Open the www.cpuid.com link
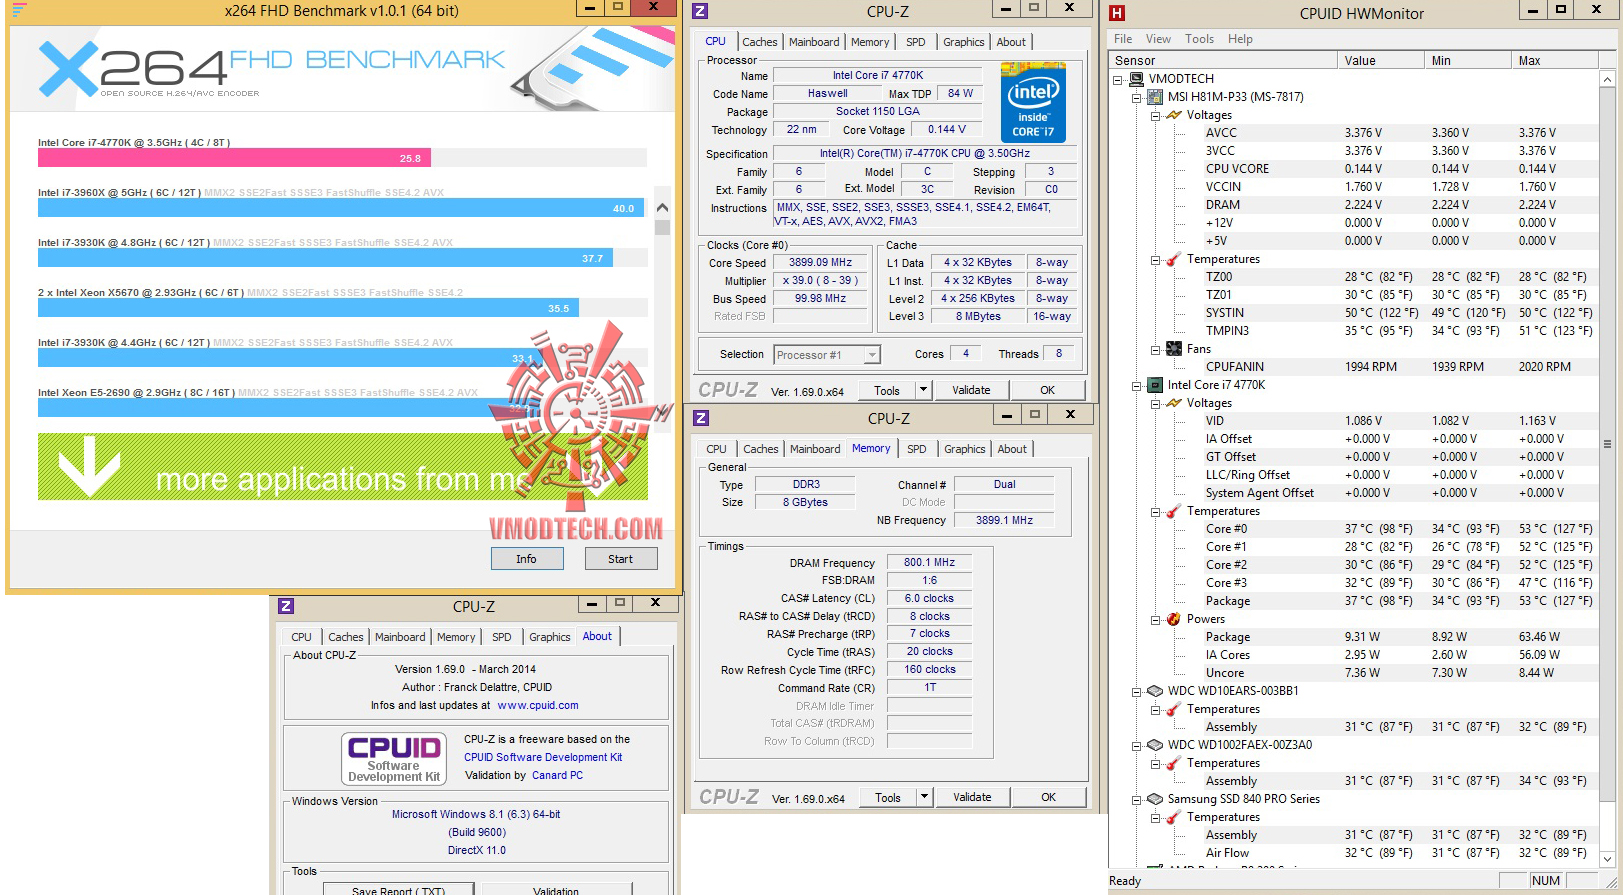This screenshot has height=895, width=1623. pos(538,705)
